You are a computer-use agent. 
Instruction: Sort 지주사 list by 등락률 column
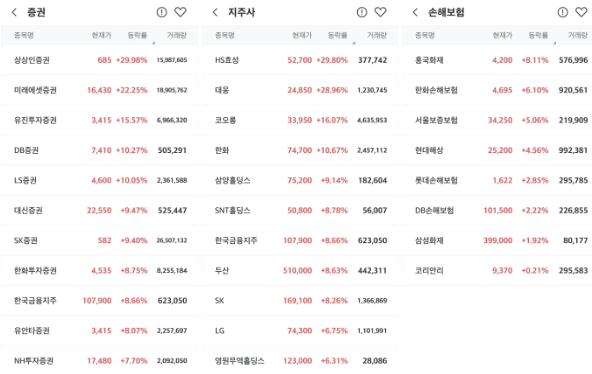[x=338, y=35]
